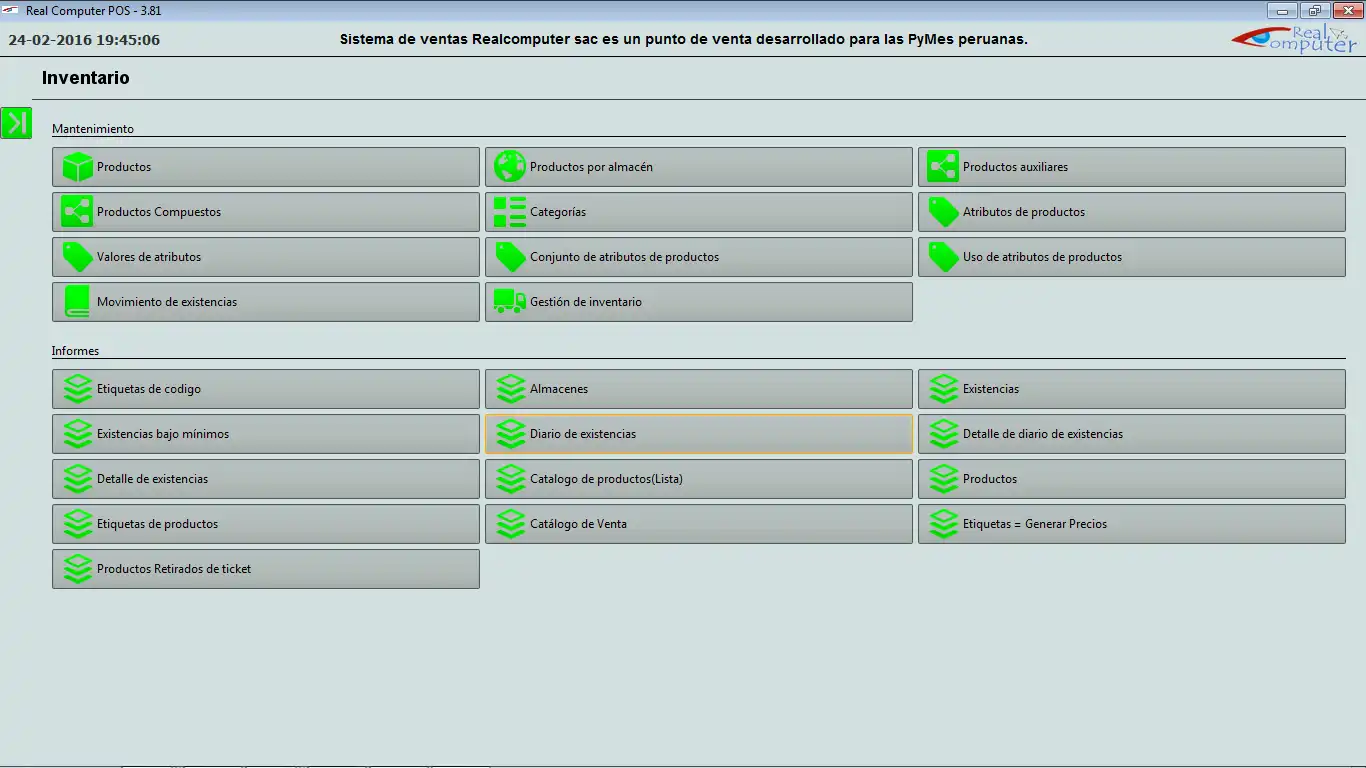Click the Uso de atributos de productos tag icon

click(x=943, y=257)
